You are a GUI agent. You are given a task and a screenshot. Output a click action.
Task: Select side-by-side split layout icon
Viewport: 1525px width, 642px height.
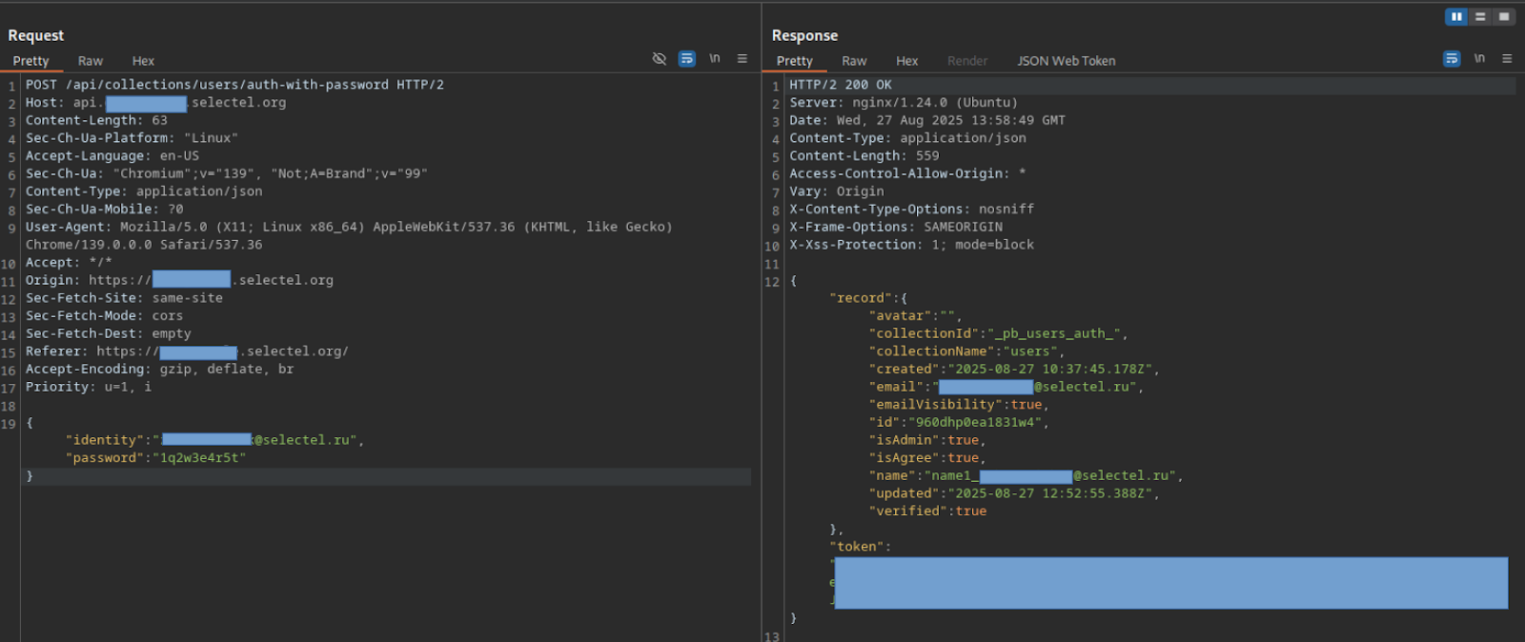[x=1456, y=17]
